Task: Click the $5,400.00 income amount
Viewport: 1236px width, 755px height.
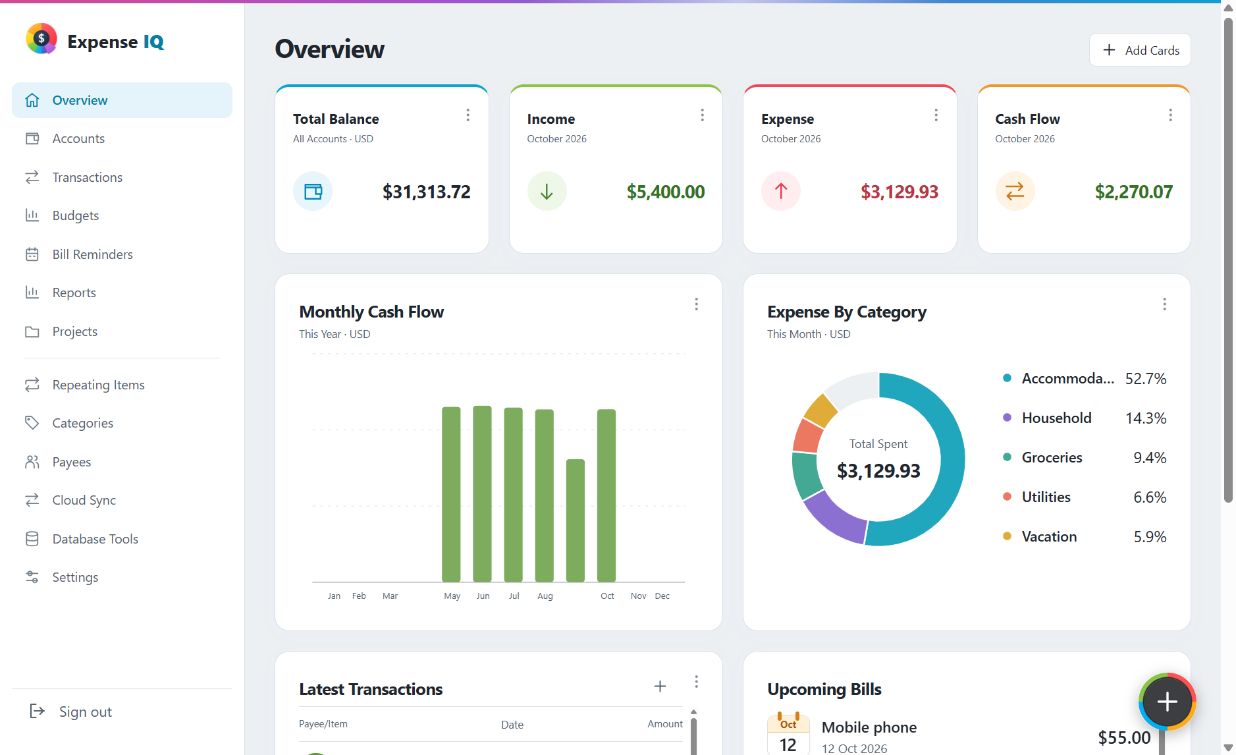Action: click(666, 191)
